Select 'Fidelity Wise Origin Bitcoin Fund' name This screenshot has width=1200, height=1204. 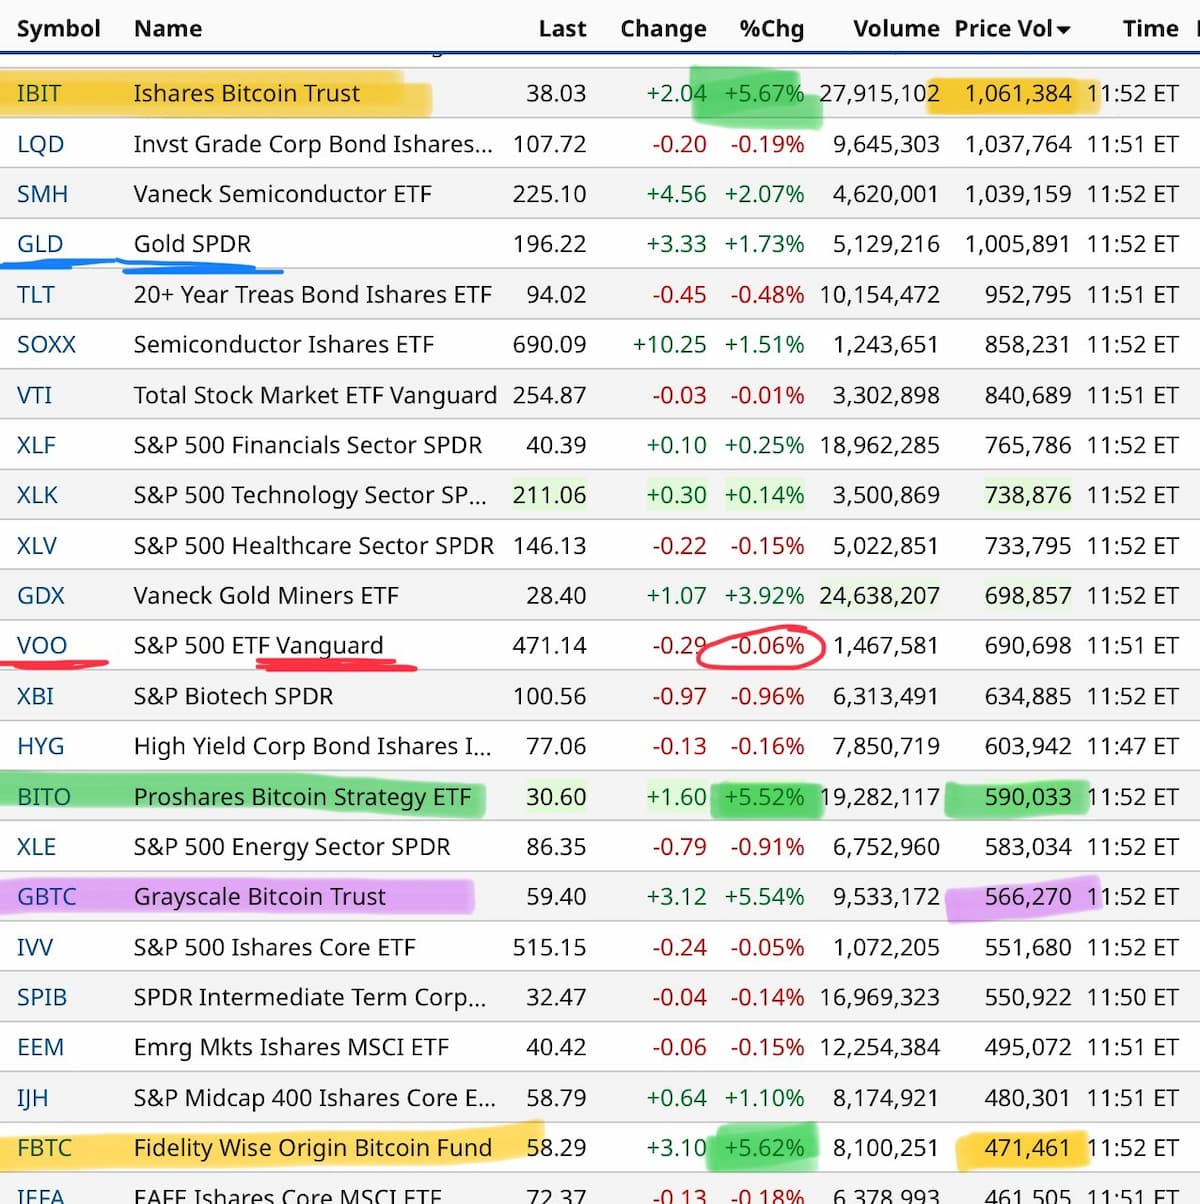point(313,1148)
